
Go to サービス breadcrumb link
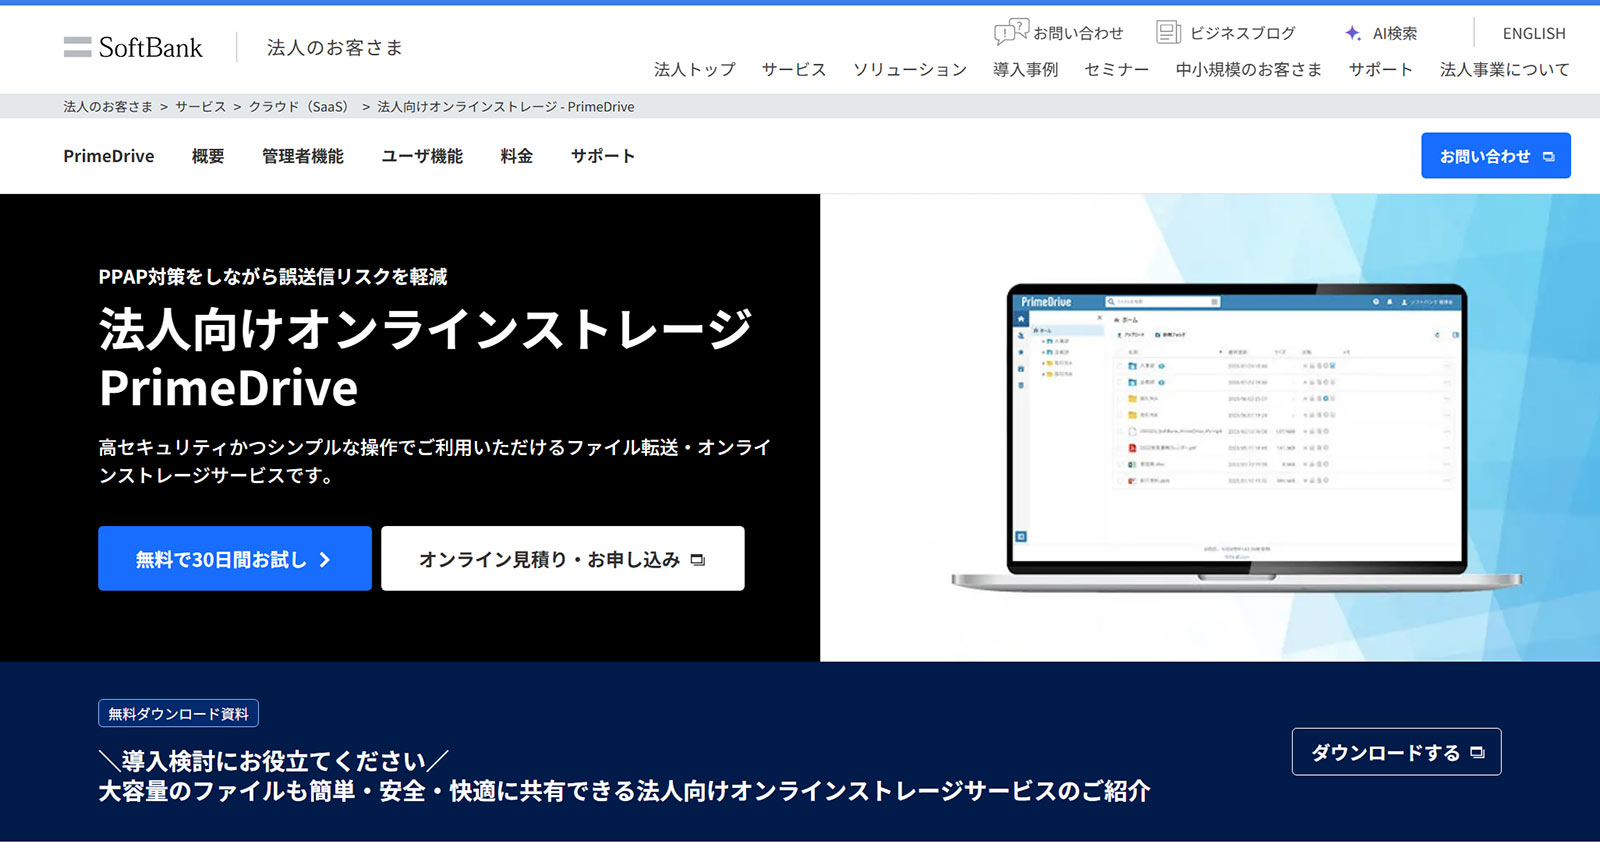200,106
